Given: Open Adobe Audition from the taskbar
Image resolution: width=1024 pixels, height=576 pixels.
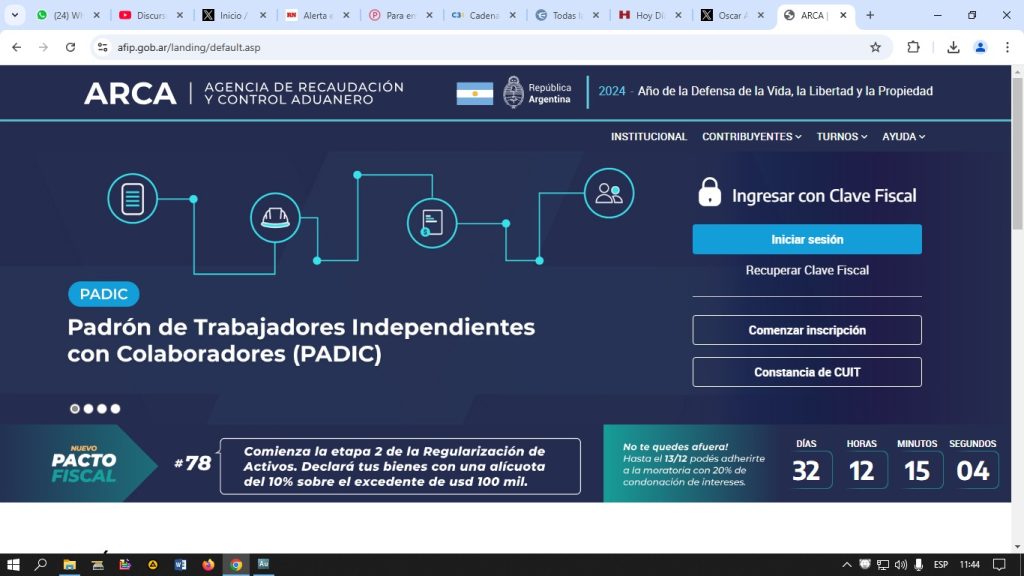Looking at the screenshot, I should 265,564.
